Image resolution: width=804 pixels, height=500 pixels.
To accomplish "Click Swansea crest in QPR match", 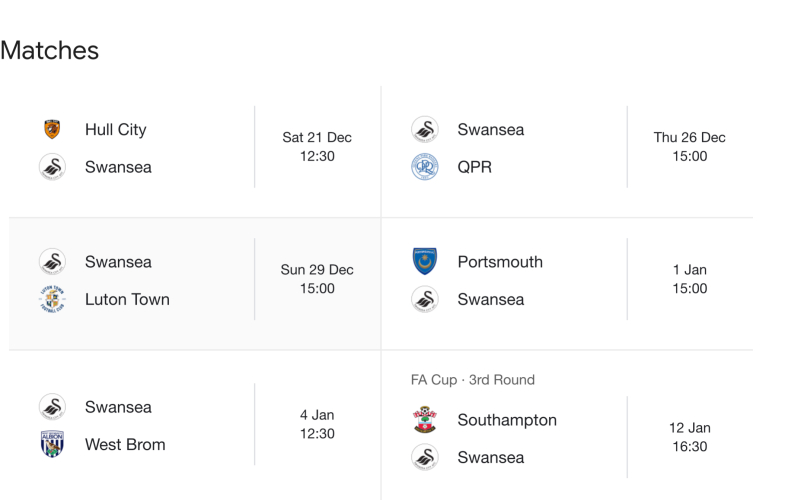I will tap(425, 129).
